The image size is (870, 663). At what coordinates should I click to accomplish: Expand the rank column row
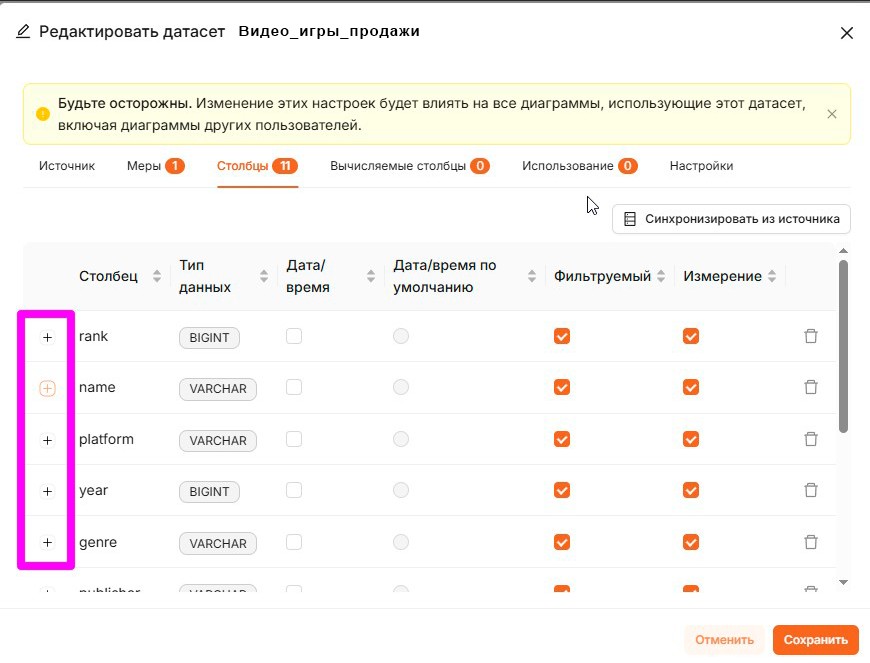point(47,338)
